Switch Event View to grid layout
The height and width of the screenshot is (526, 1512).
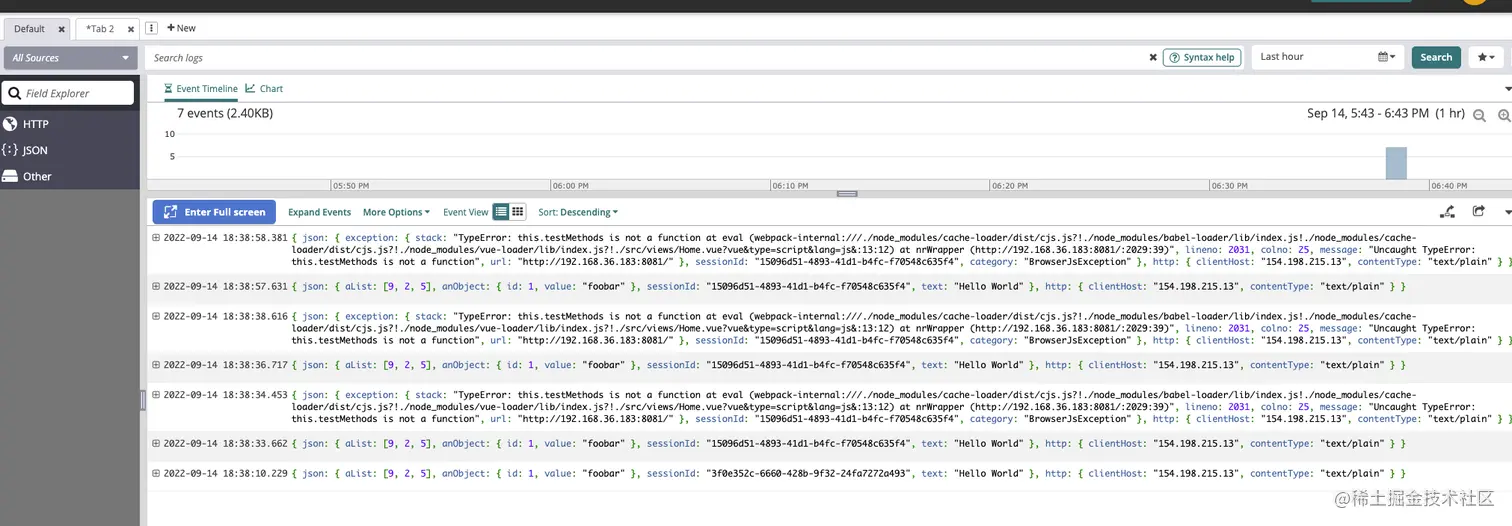[x=518, y=212]
